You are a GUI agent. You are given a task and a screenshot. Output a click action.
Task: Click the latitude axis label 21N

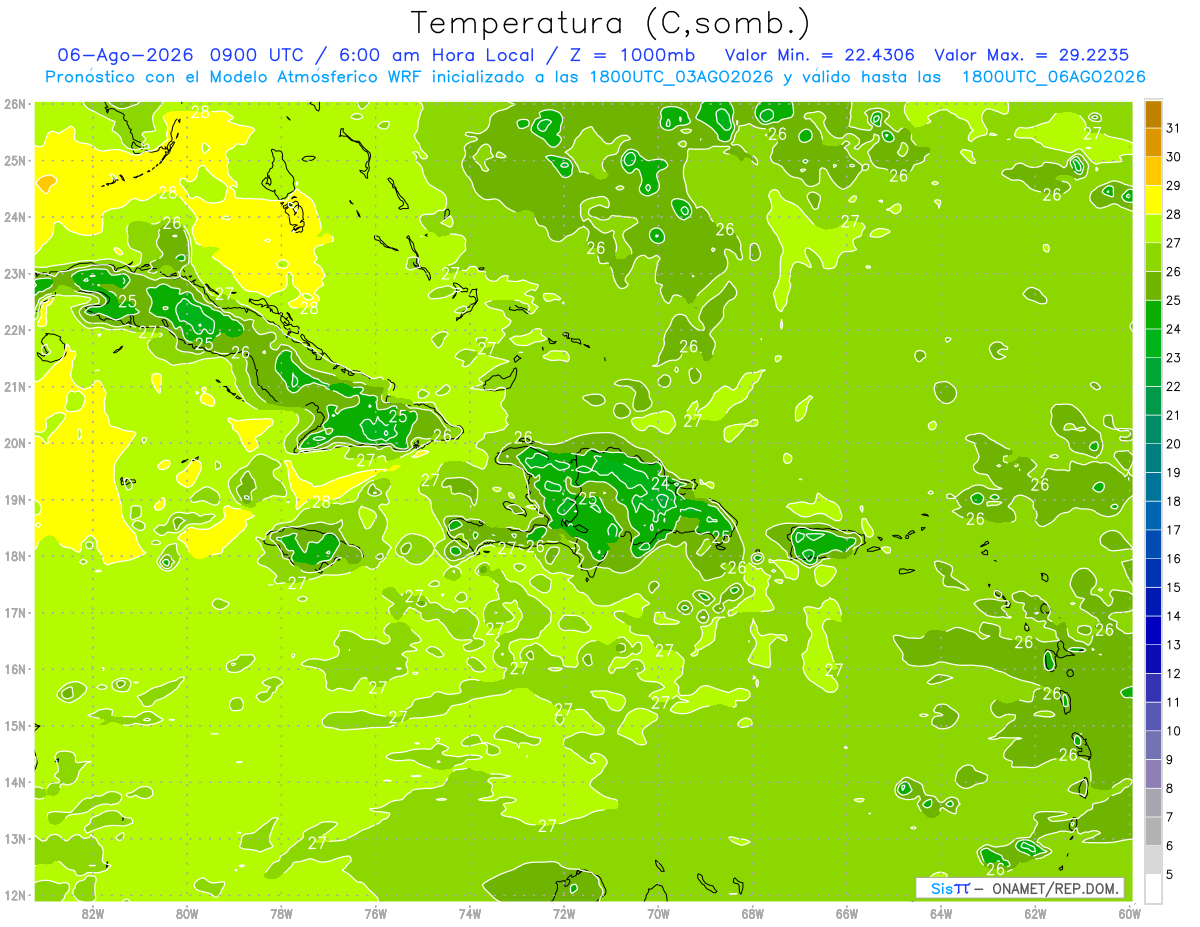click(15, 387)
